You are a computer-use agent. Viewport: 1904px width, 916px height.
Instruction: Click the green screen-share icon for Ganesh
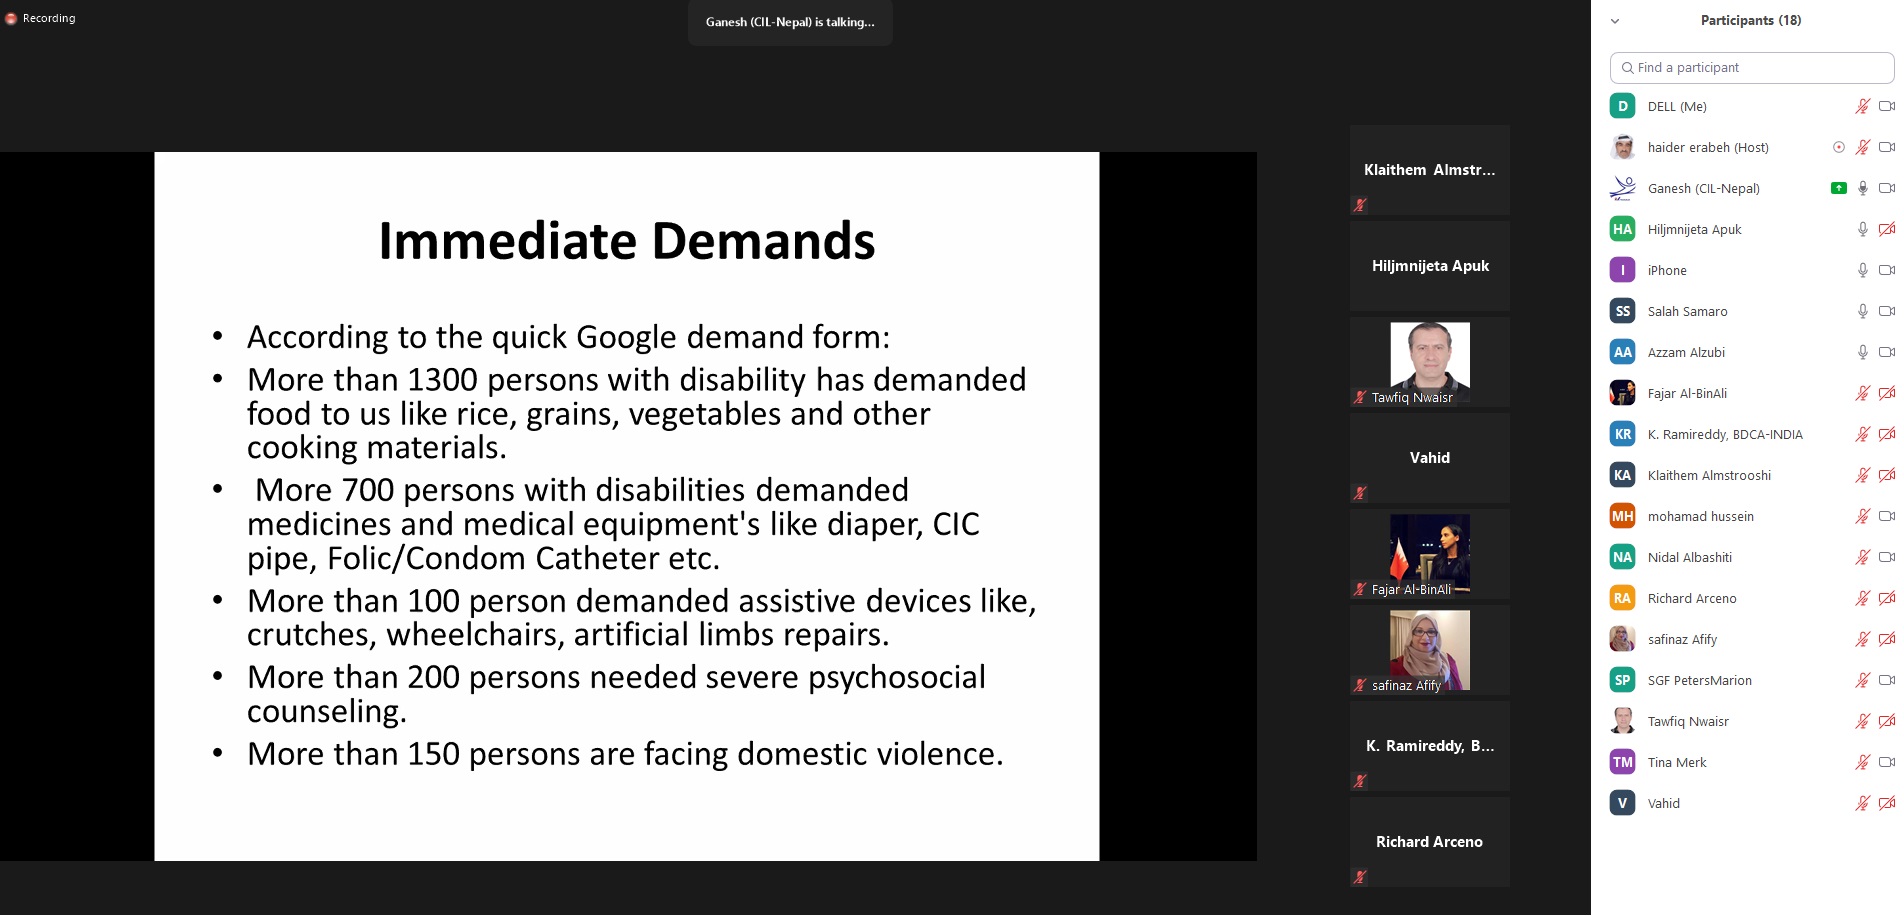pyautogui.click(x=1838, y=188)
